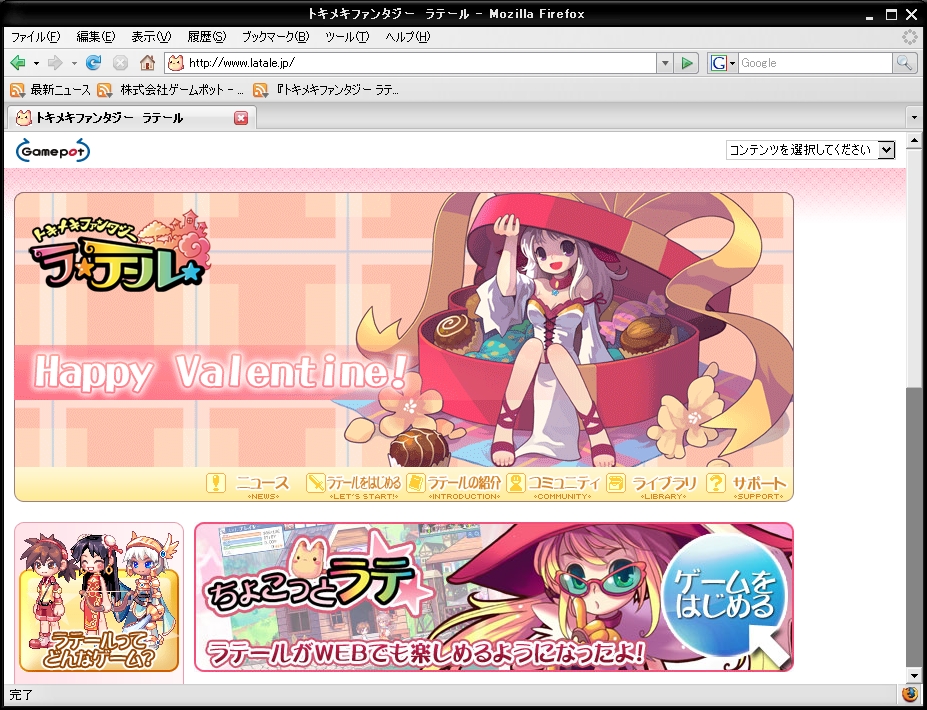
Task: Click the green Go arrow button
Action: (x=686, y=63)
